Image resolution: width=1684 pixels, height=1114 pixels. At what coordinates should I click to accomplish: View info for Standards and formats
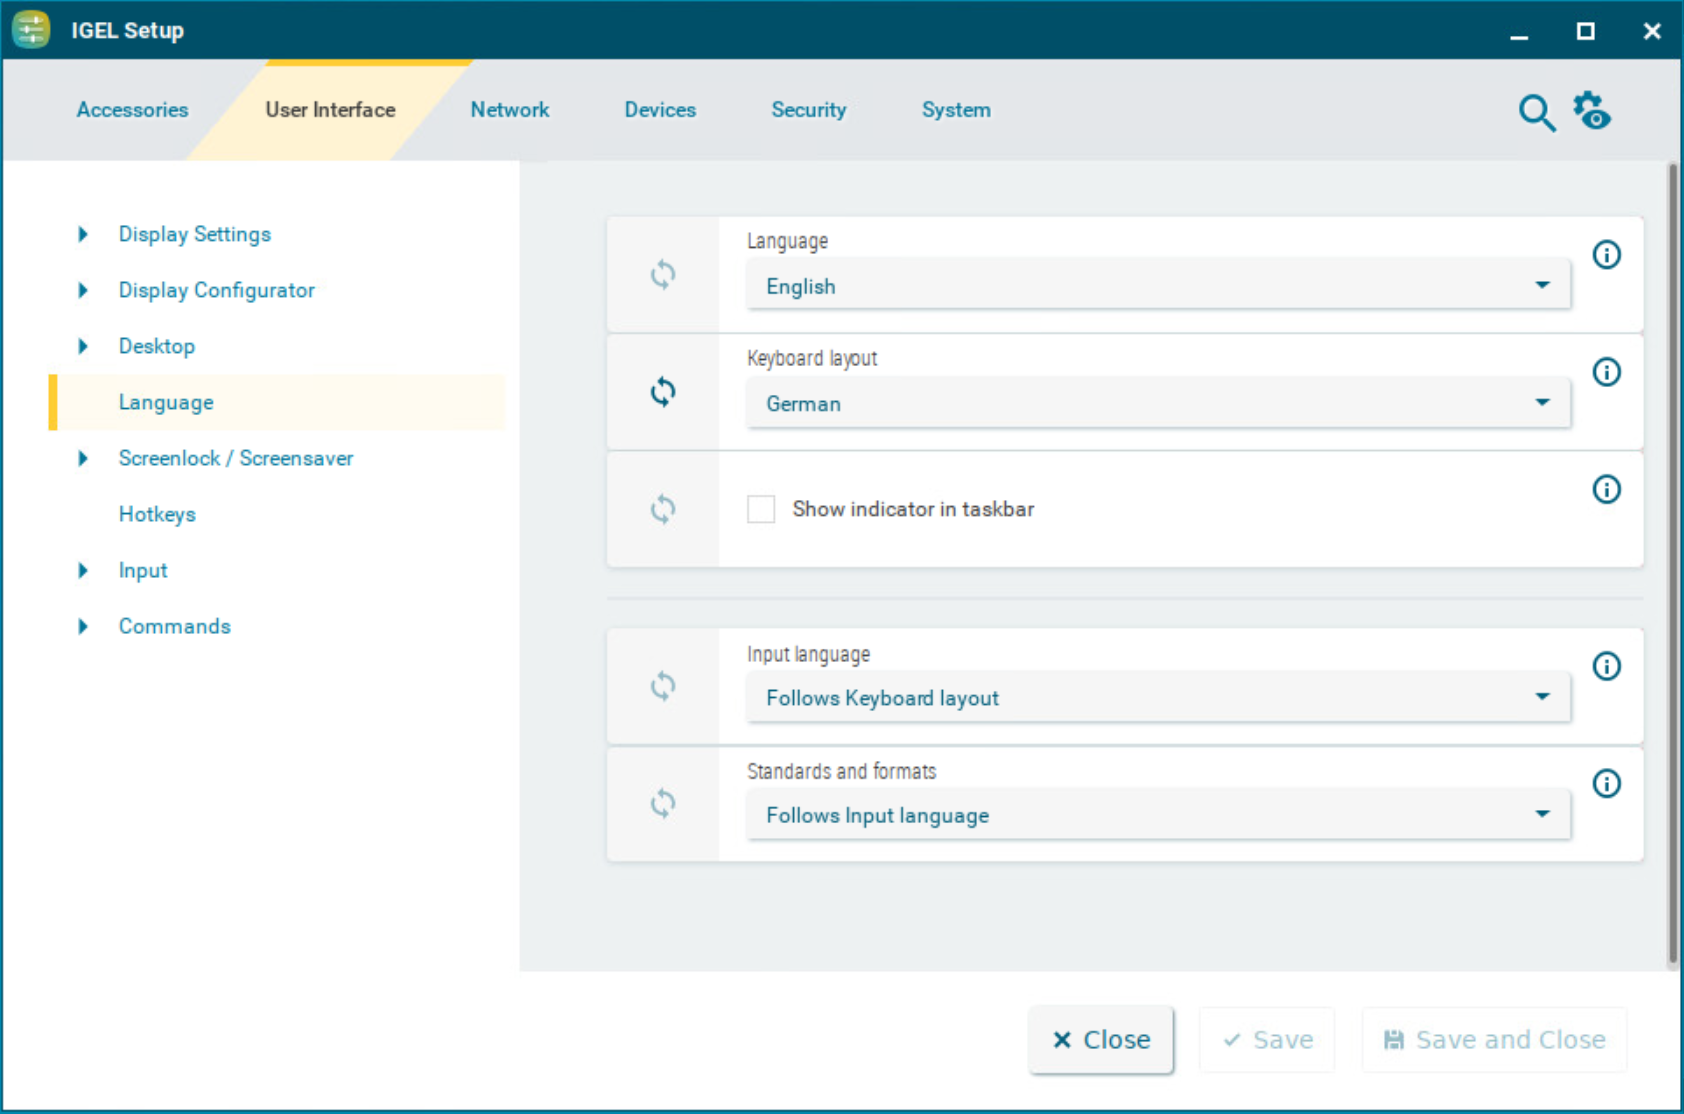pos(1606,783)
